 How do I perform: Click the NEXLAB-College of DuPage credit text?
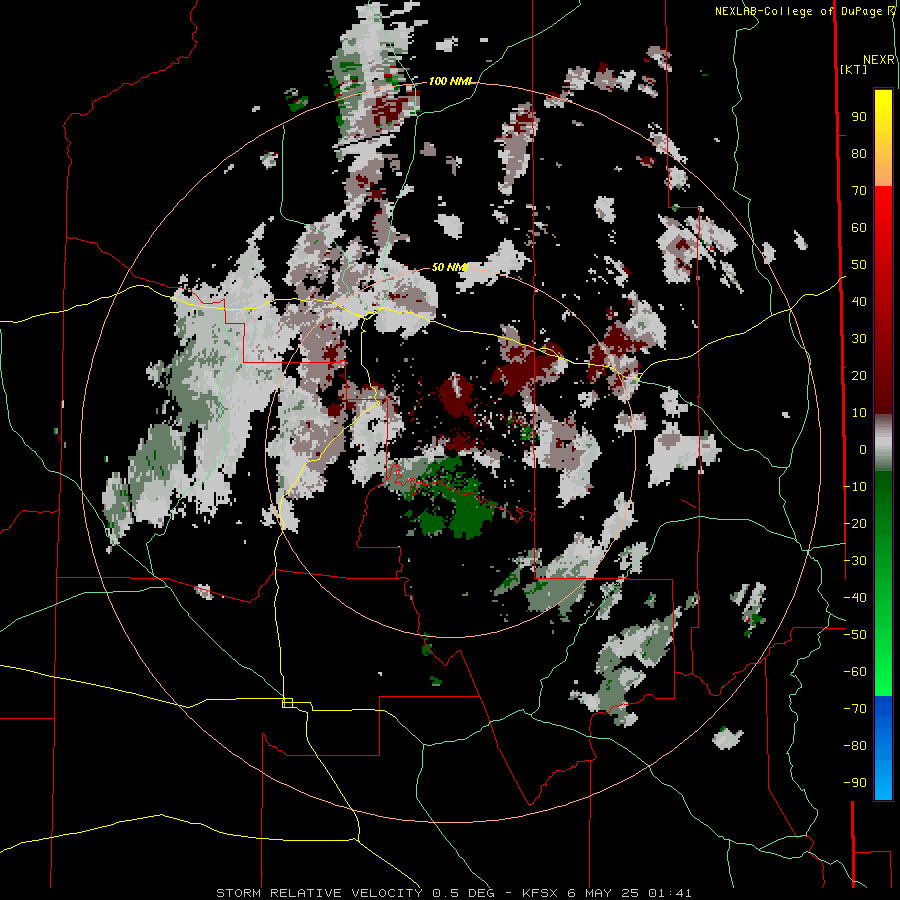pos(805,11)
